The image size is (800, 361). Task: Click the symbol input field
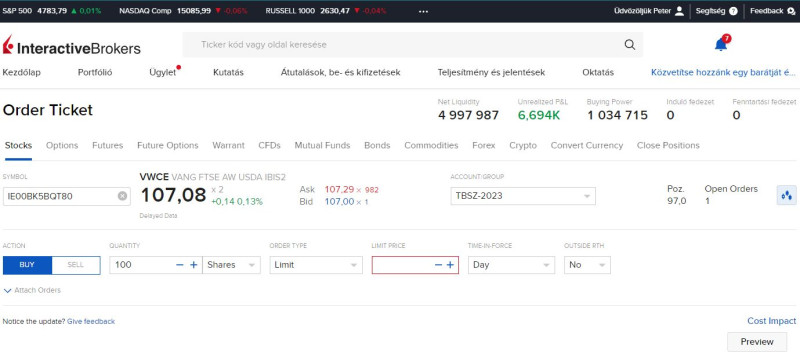point(66,196)
